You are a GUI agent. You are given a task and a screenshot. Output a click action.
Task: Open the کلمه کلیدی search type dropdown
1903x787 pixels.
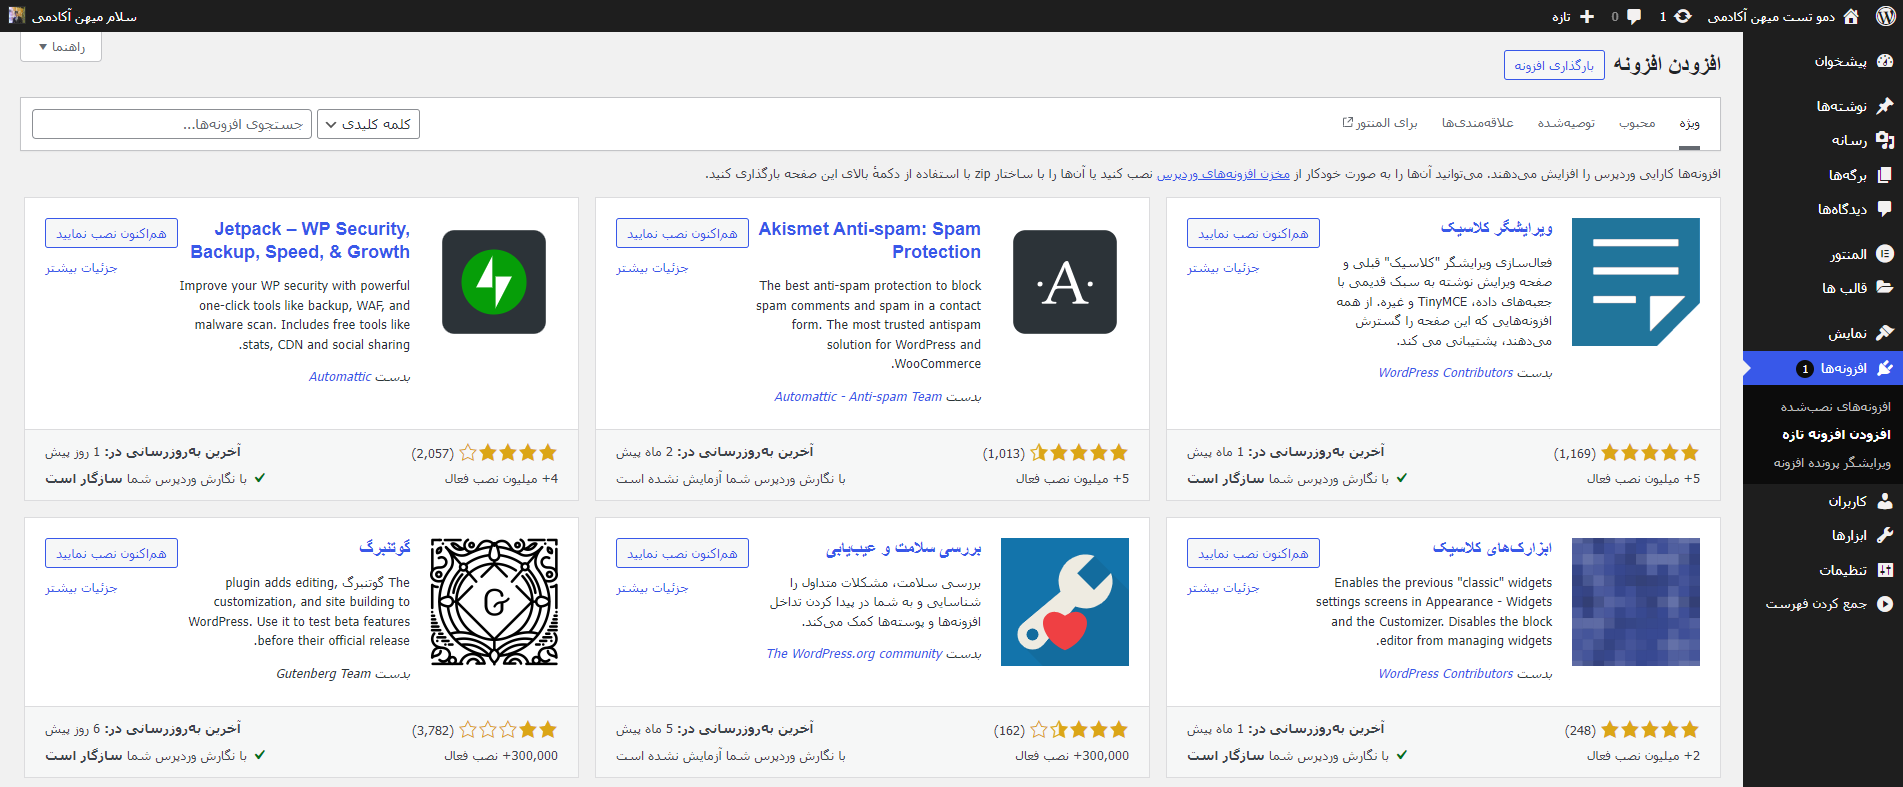(368, 124)
